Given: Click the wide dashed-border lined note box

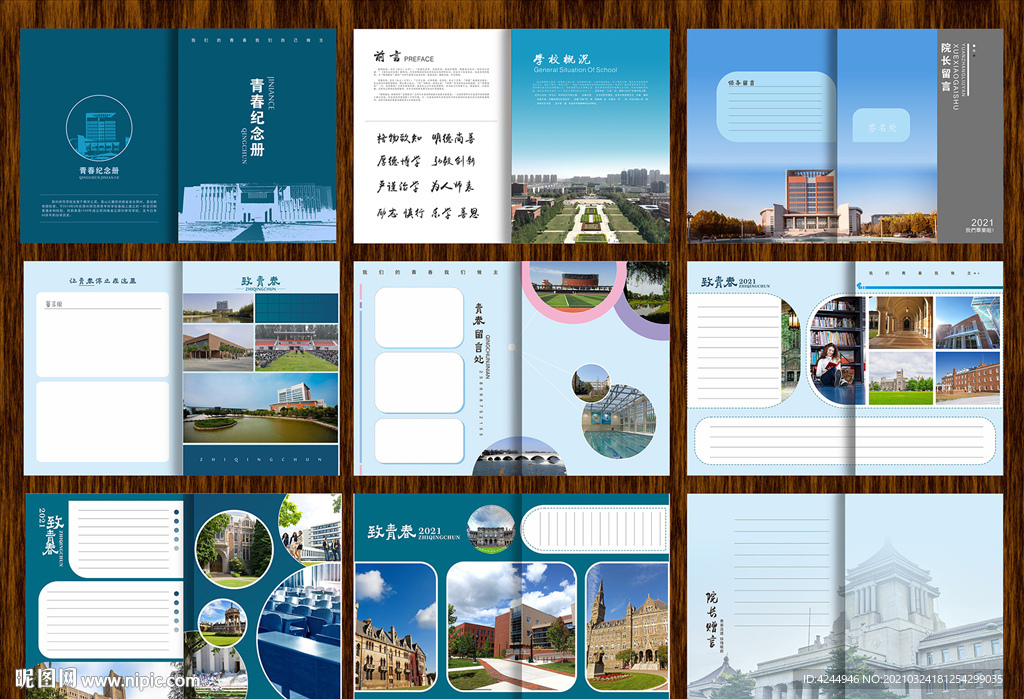Looking at the screenshot, I should 844,440.
